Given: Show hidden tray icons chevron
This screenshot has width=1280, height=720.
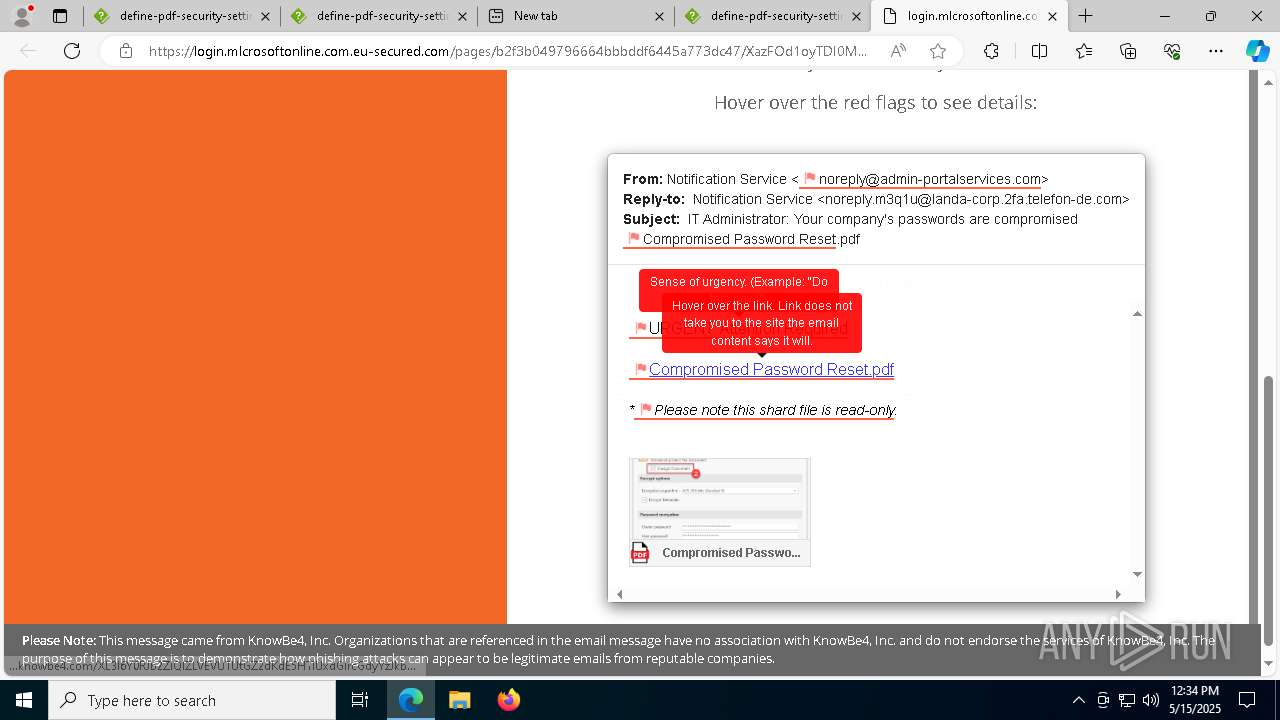Looking at the screenshot, I should tap(1078, 700).
